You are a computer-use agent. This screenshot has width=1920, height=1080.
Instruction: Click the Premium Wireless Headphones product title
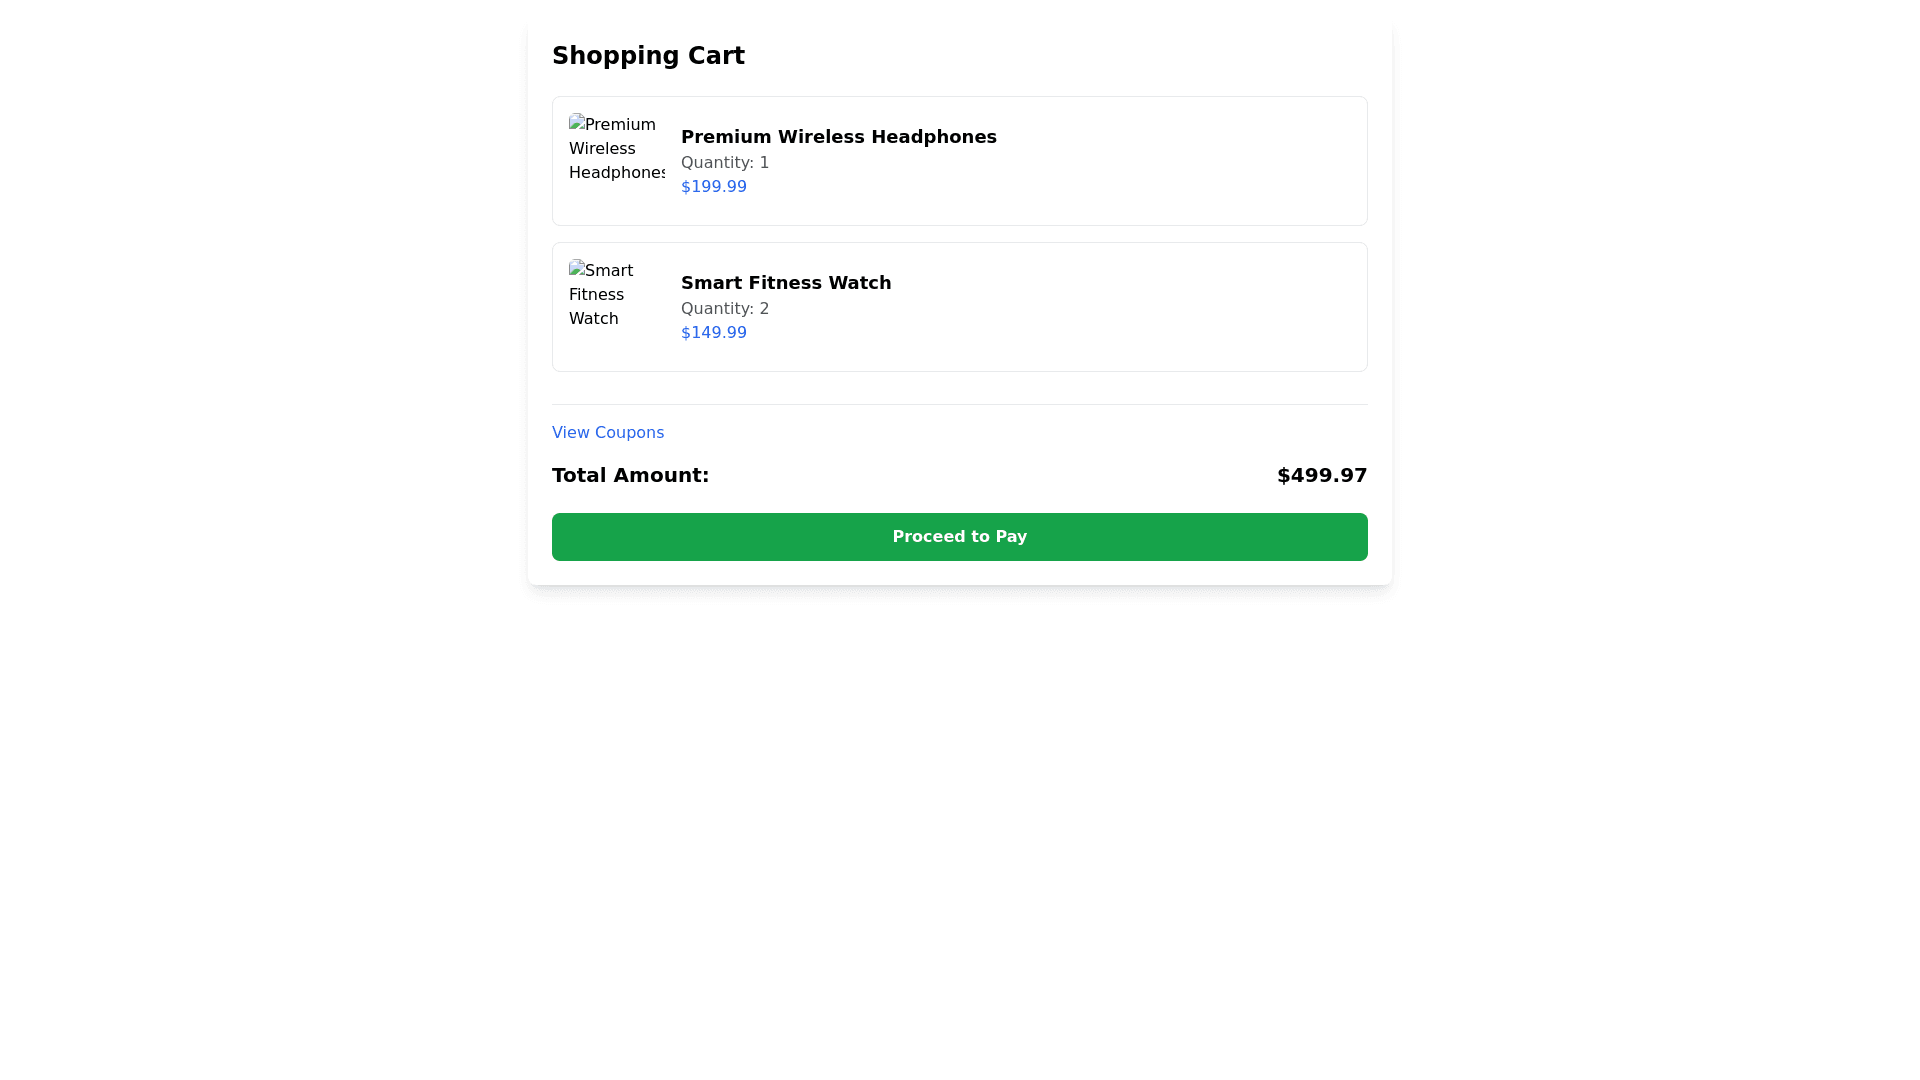coord(838,137)
